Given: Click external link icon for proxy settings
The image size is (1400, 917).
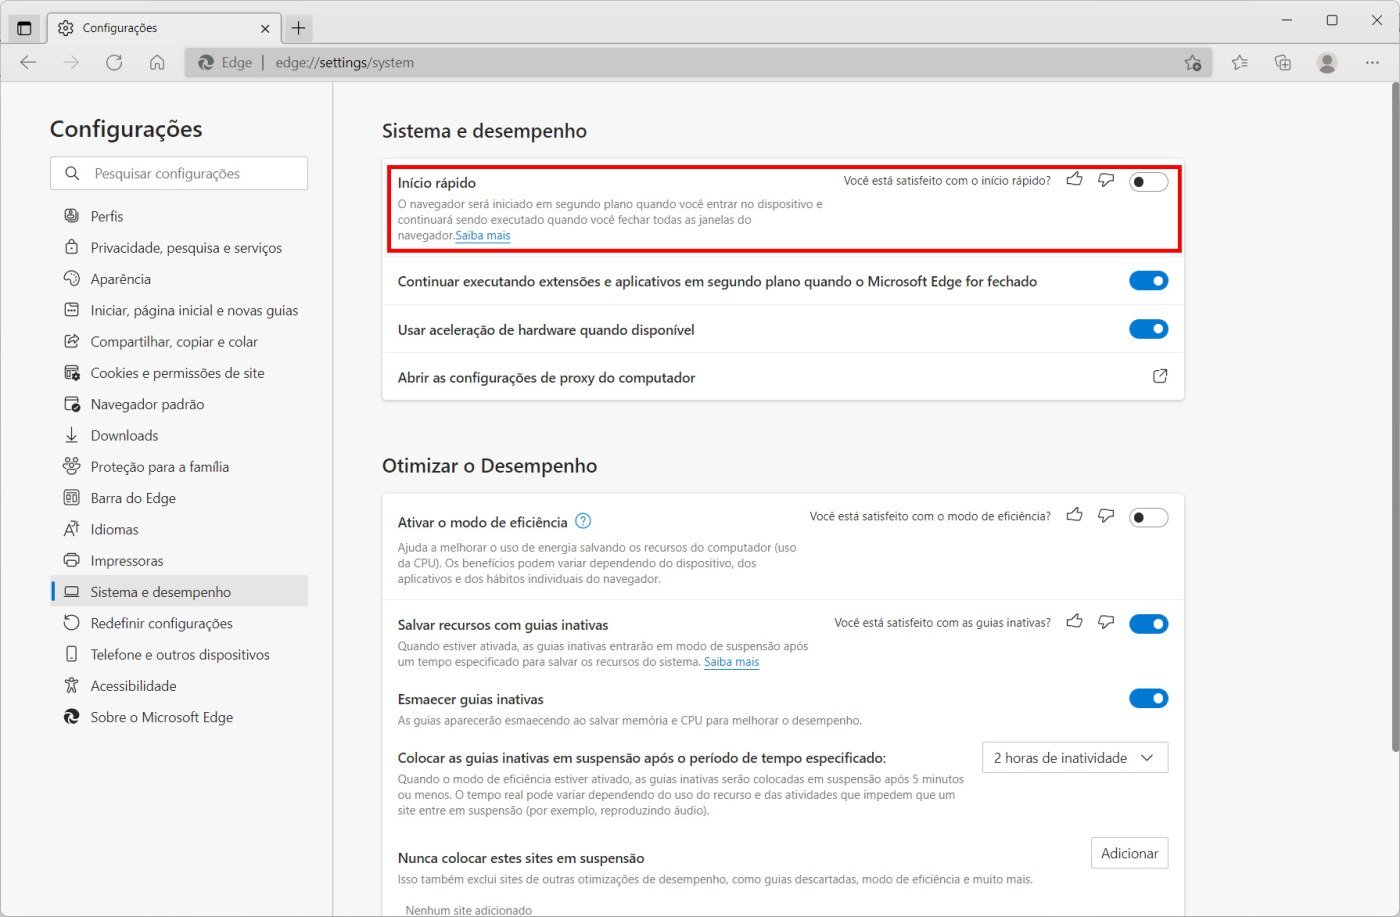Looking at the screenshot, I should [1160, 377].
